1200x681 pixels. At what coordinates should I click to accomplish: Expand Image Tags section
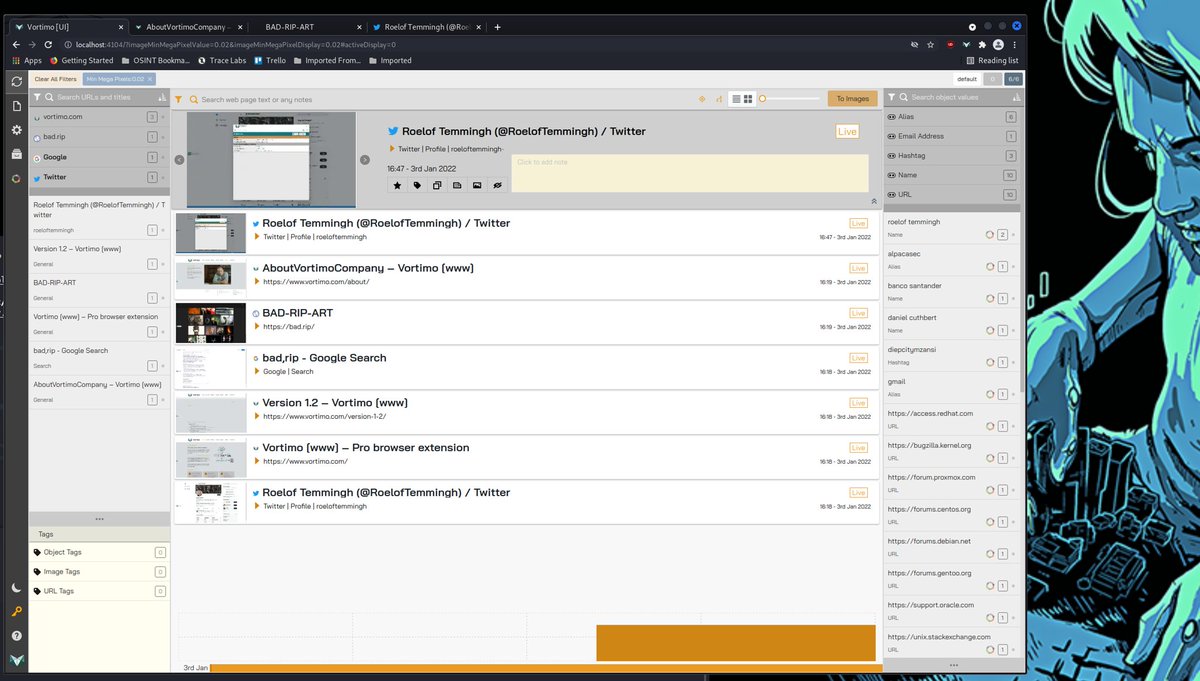[99, 572]
